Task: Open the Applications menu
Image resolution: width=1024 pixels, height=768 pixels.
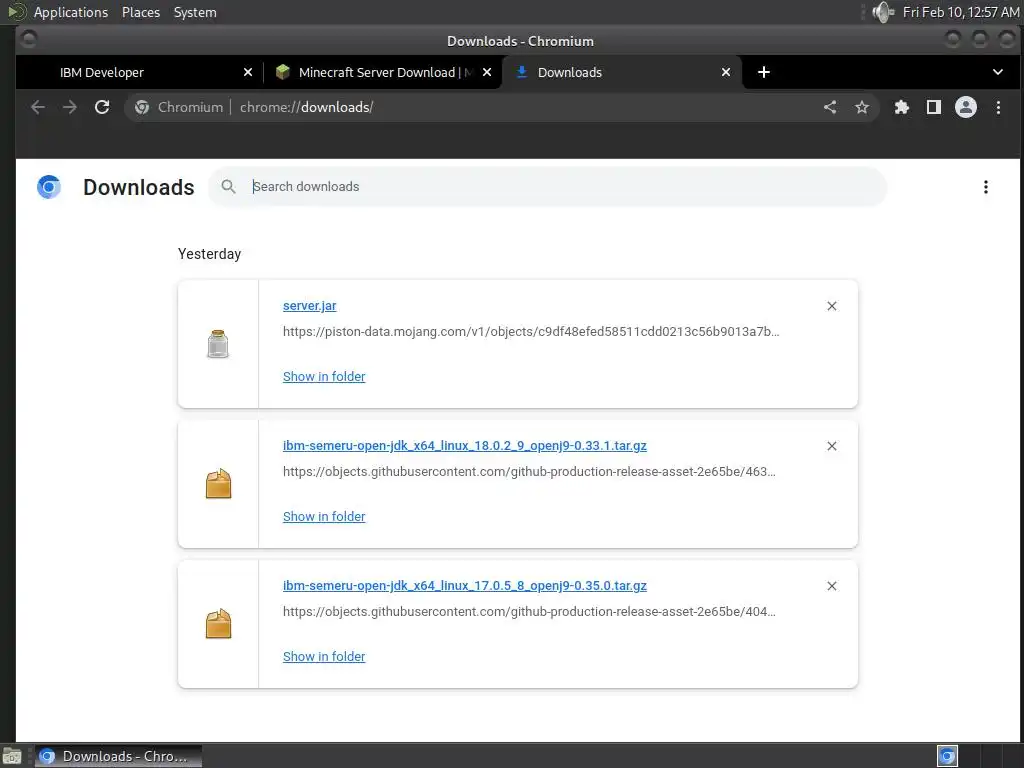Action: [71, 12]
